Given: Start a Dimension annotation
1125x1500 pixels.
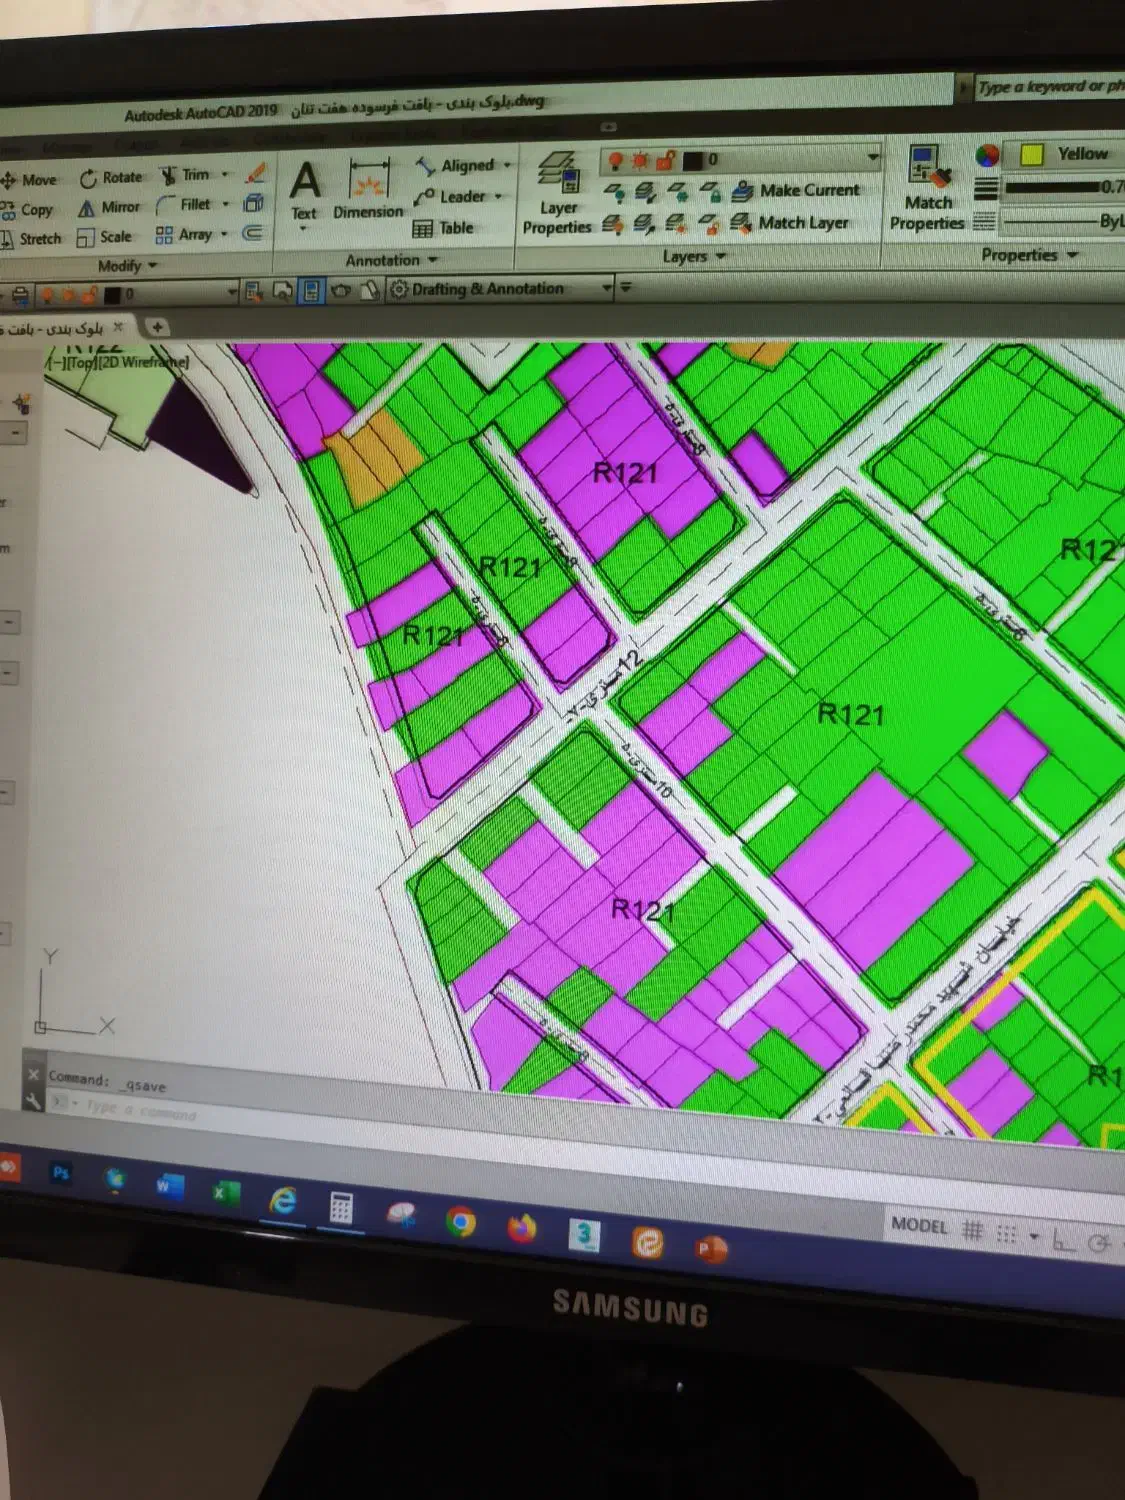Looking at the screenshot, I should click(x=368, y=192).
